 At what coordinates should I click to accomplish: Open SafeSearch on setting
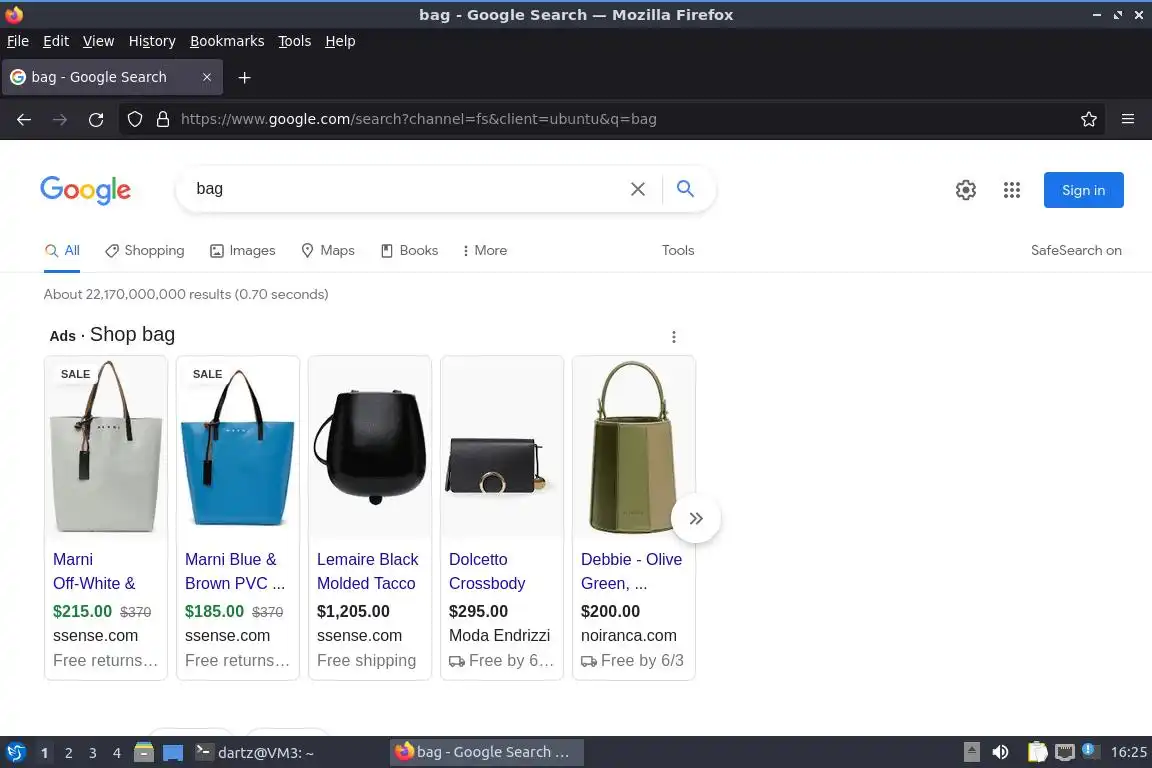pyautogui.click(x=1076, y=251)
